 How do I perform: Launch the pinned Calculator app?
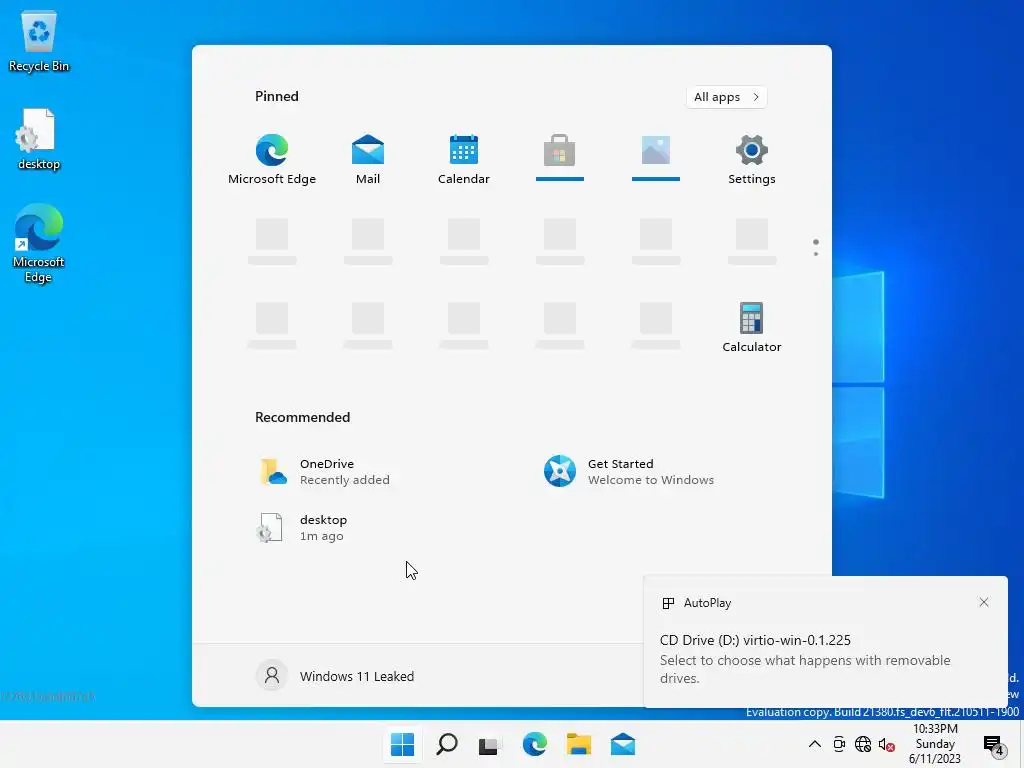click(752, 327)
